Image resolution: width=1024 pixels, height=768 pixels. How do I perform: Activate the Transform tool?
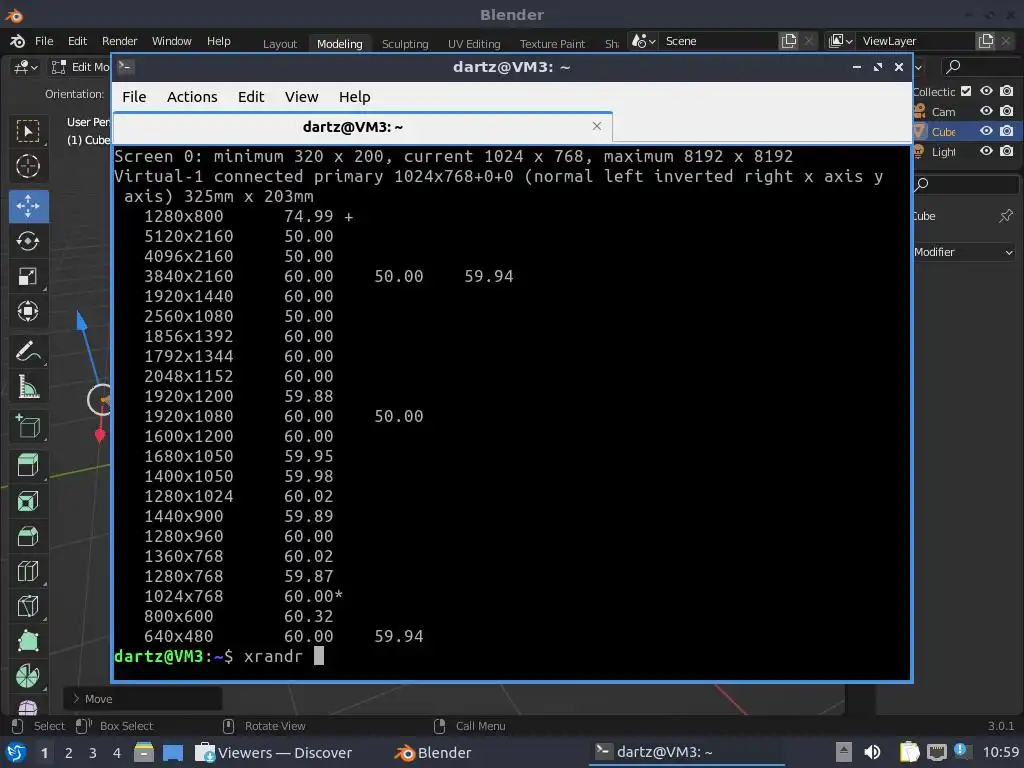click(x=28, y=311)
